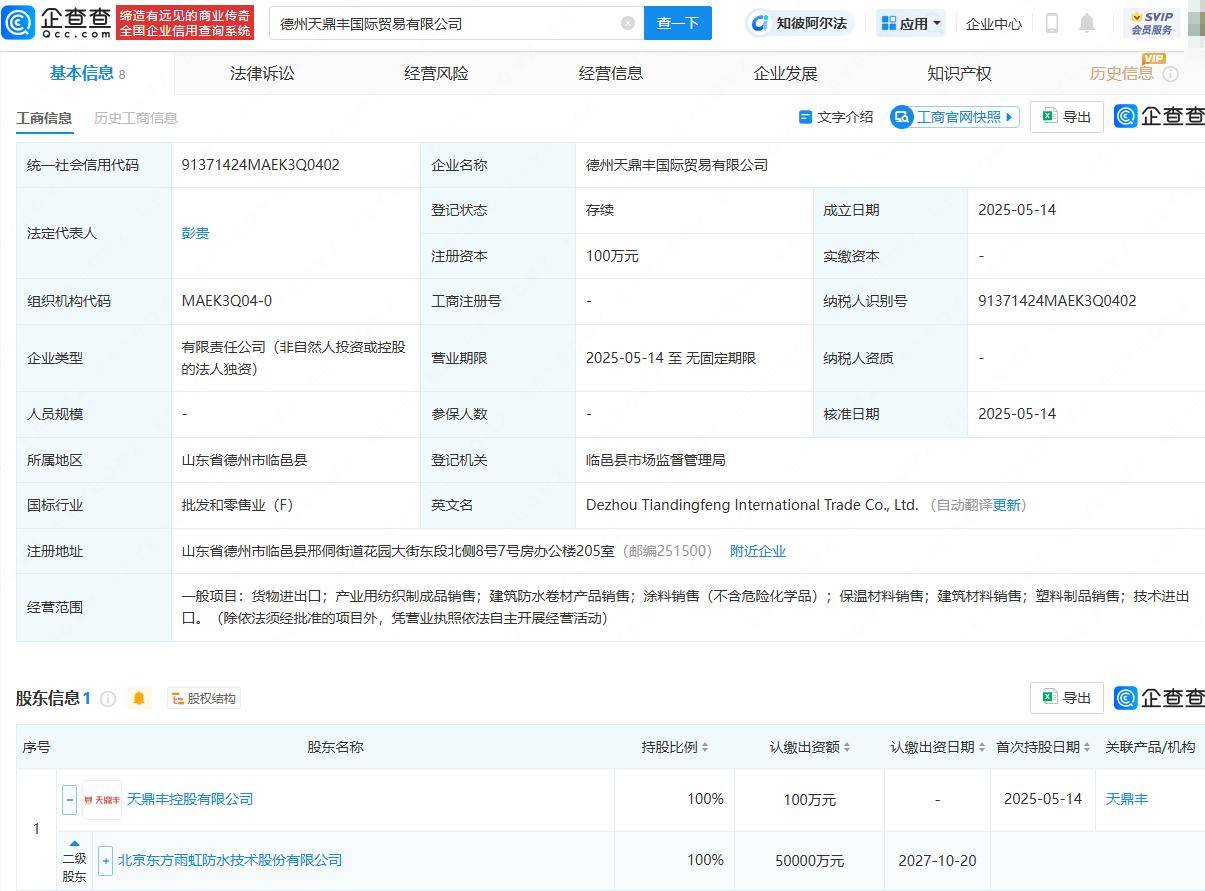The width and height of the screenshot is (1205, 891).
Task: Click the 查一下 search button
Action: (x=677, y=23)
